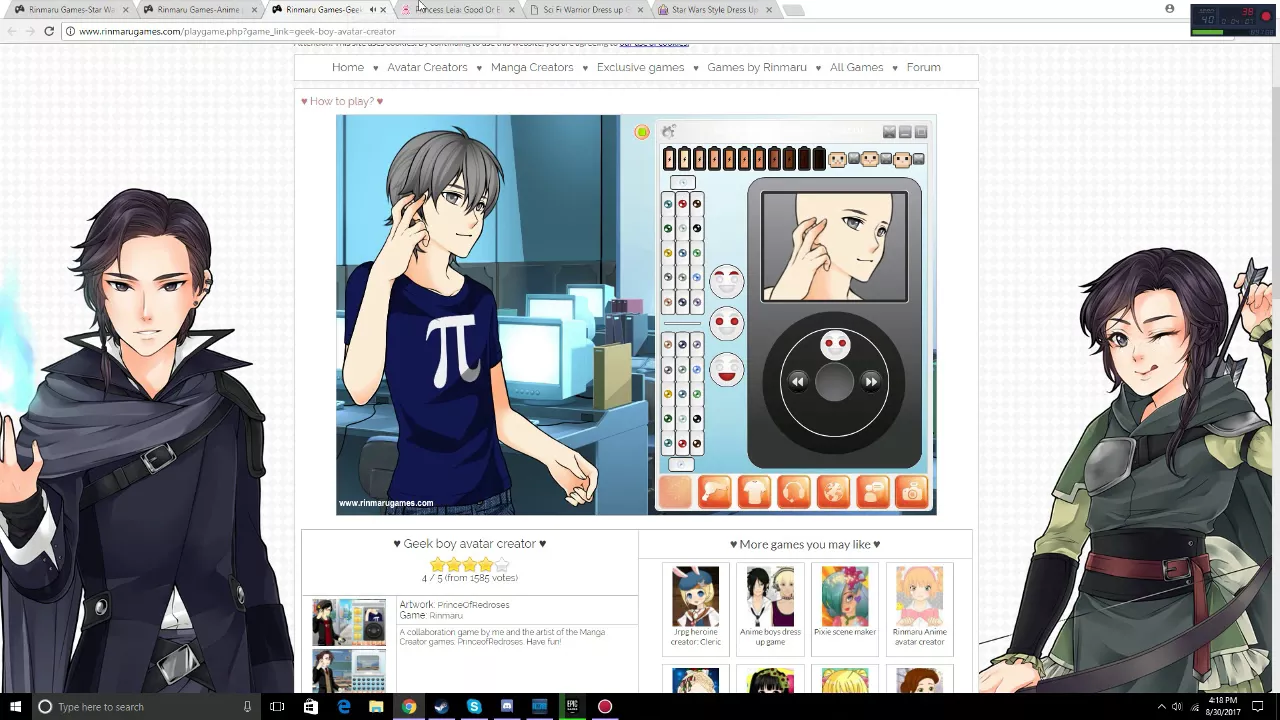This screenshot has height=720, width=1280.
Task: Switch to the Star Wars Style Dress Up tab
Action: coord(713,10)
